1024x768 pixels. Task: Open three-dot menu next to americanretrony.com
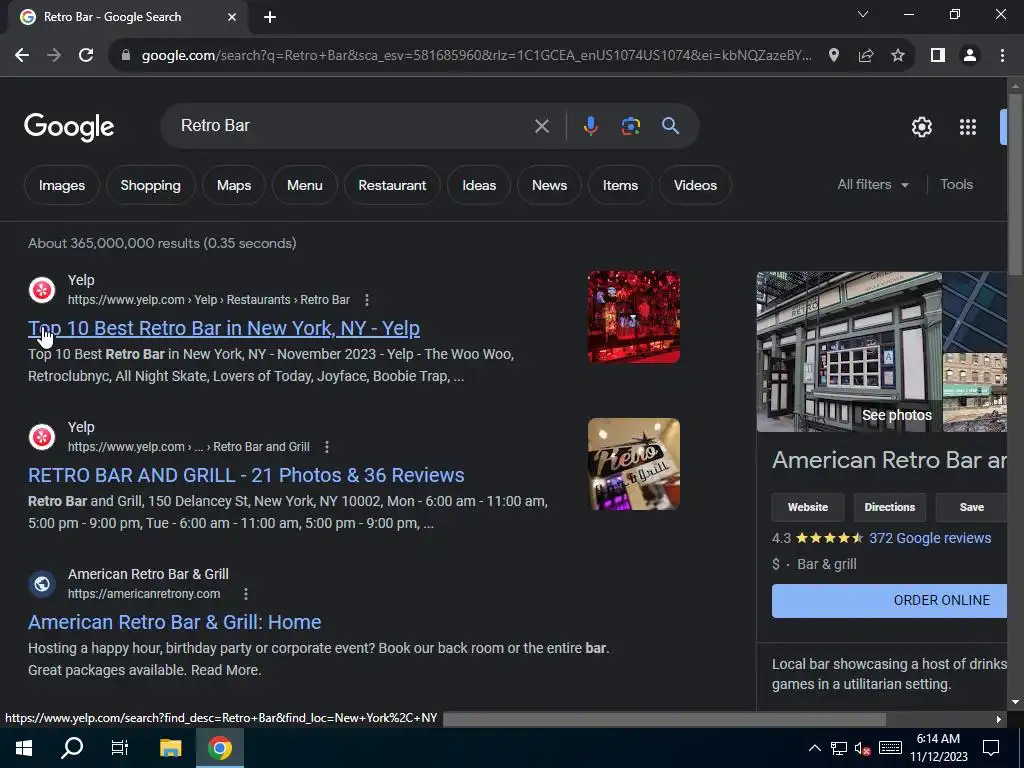click(246, 594)
